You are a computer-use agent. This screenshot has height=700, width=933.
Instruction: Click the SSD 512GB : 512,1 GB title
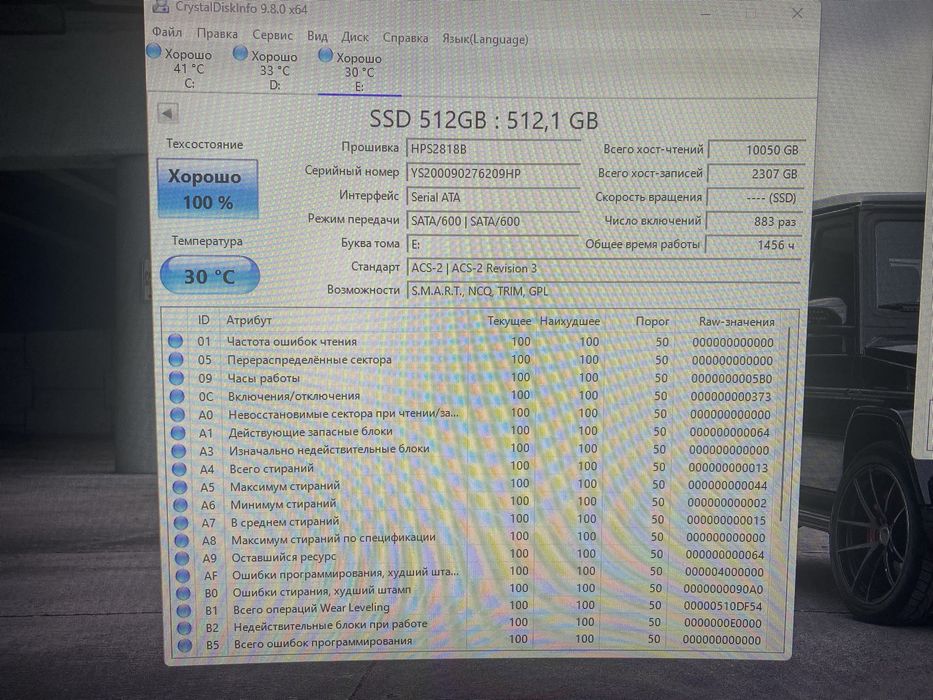[x=484, y=120]
